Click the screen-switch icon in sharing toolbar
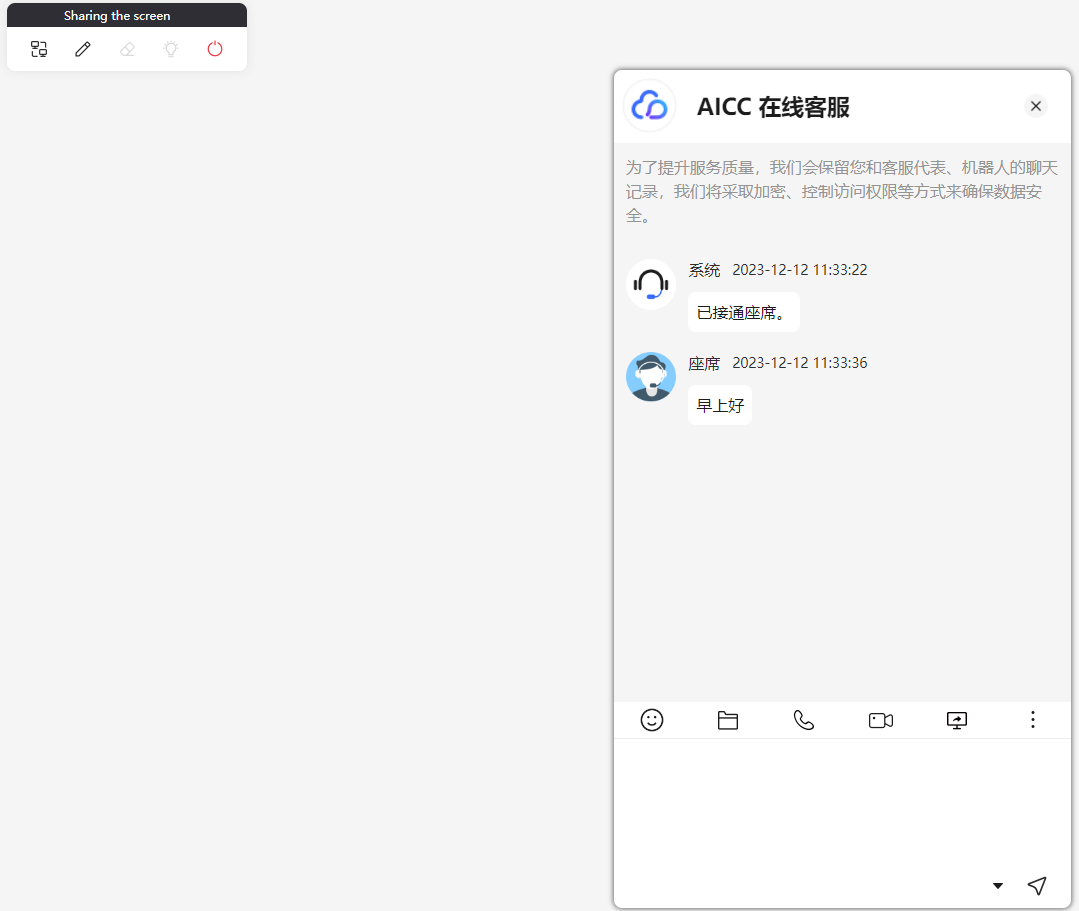 (39, 49)
